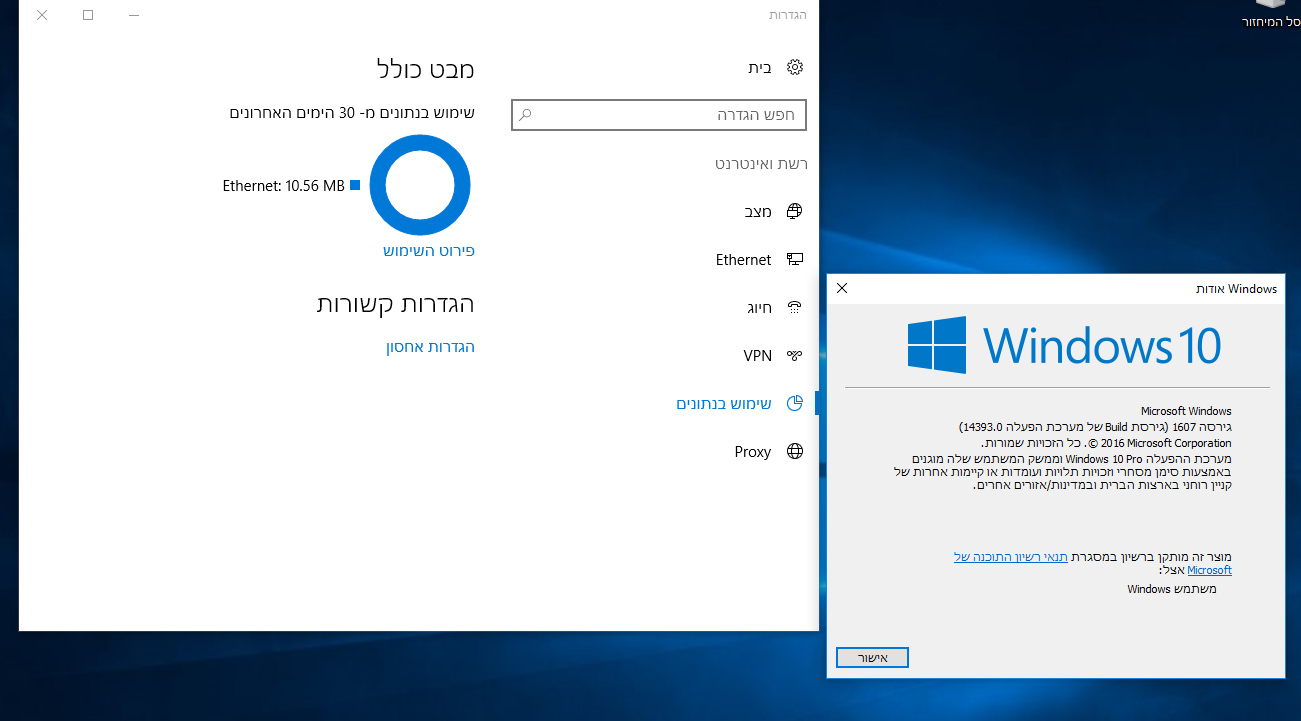Close the About Windows dialog

pyautogui.click(x=842, y=288)
